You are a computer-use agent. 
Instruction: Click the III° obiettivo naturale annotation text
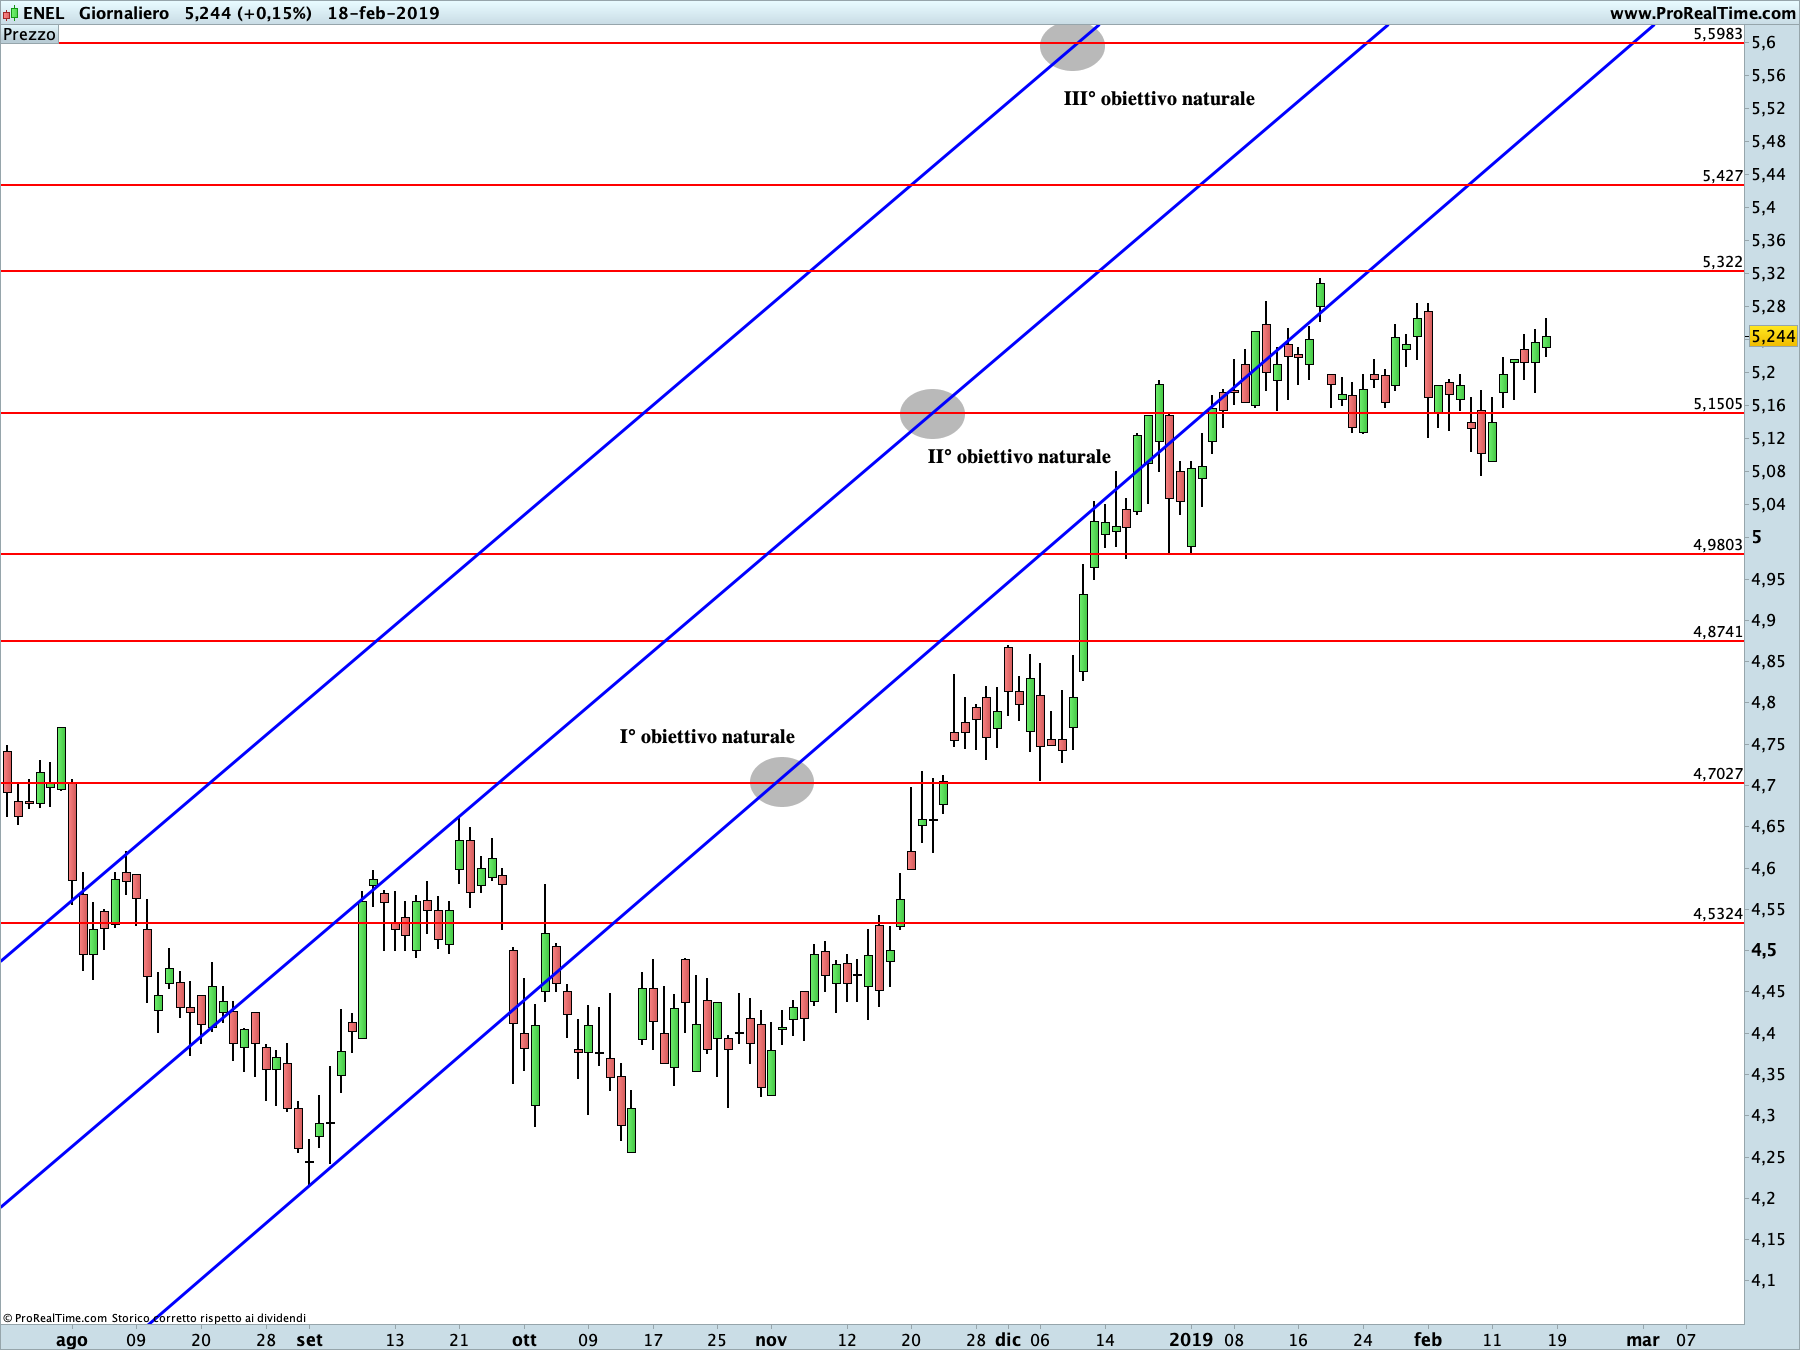point(1159,98)
